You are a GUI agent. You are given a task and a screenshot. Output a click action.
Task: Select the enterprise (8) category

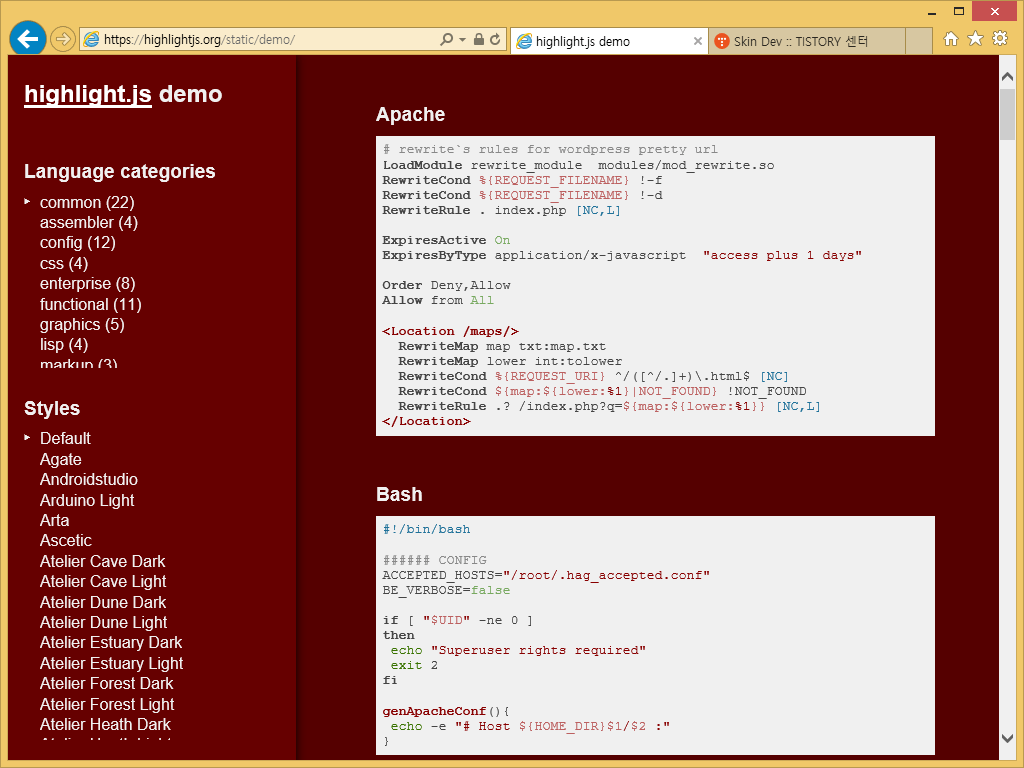tap(88, 283)
